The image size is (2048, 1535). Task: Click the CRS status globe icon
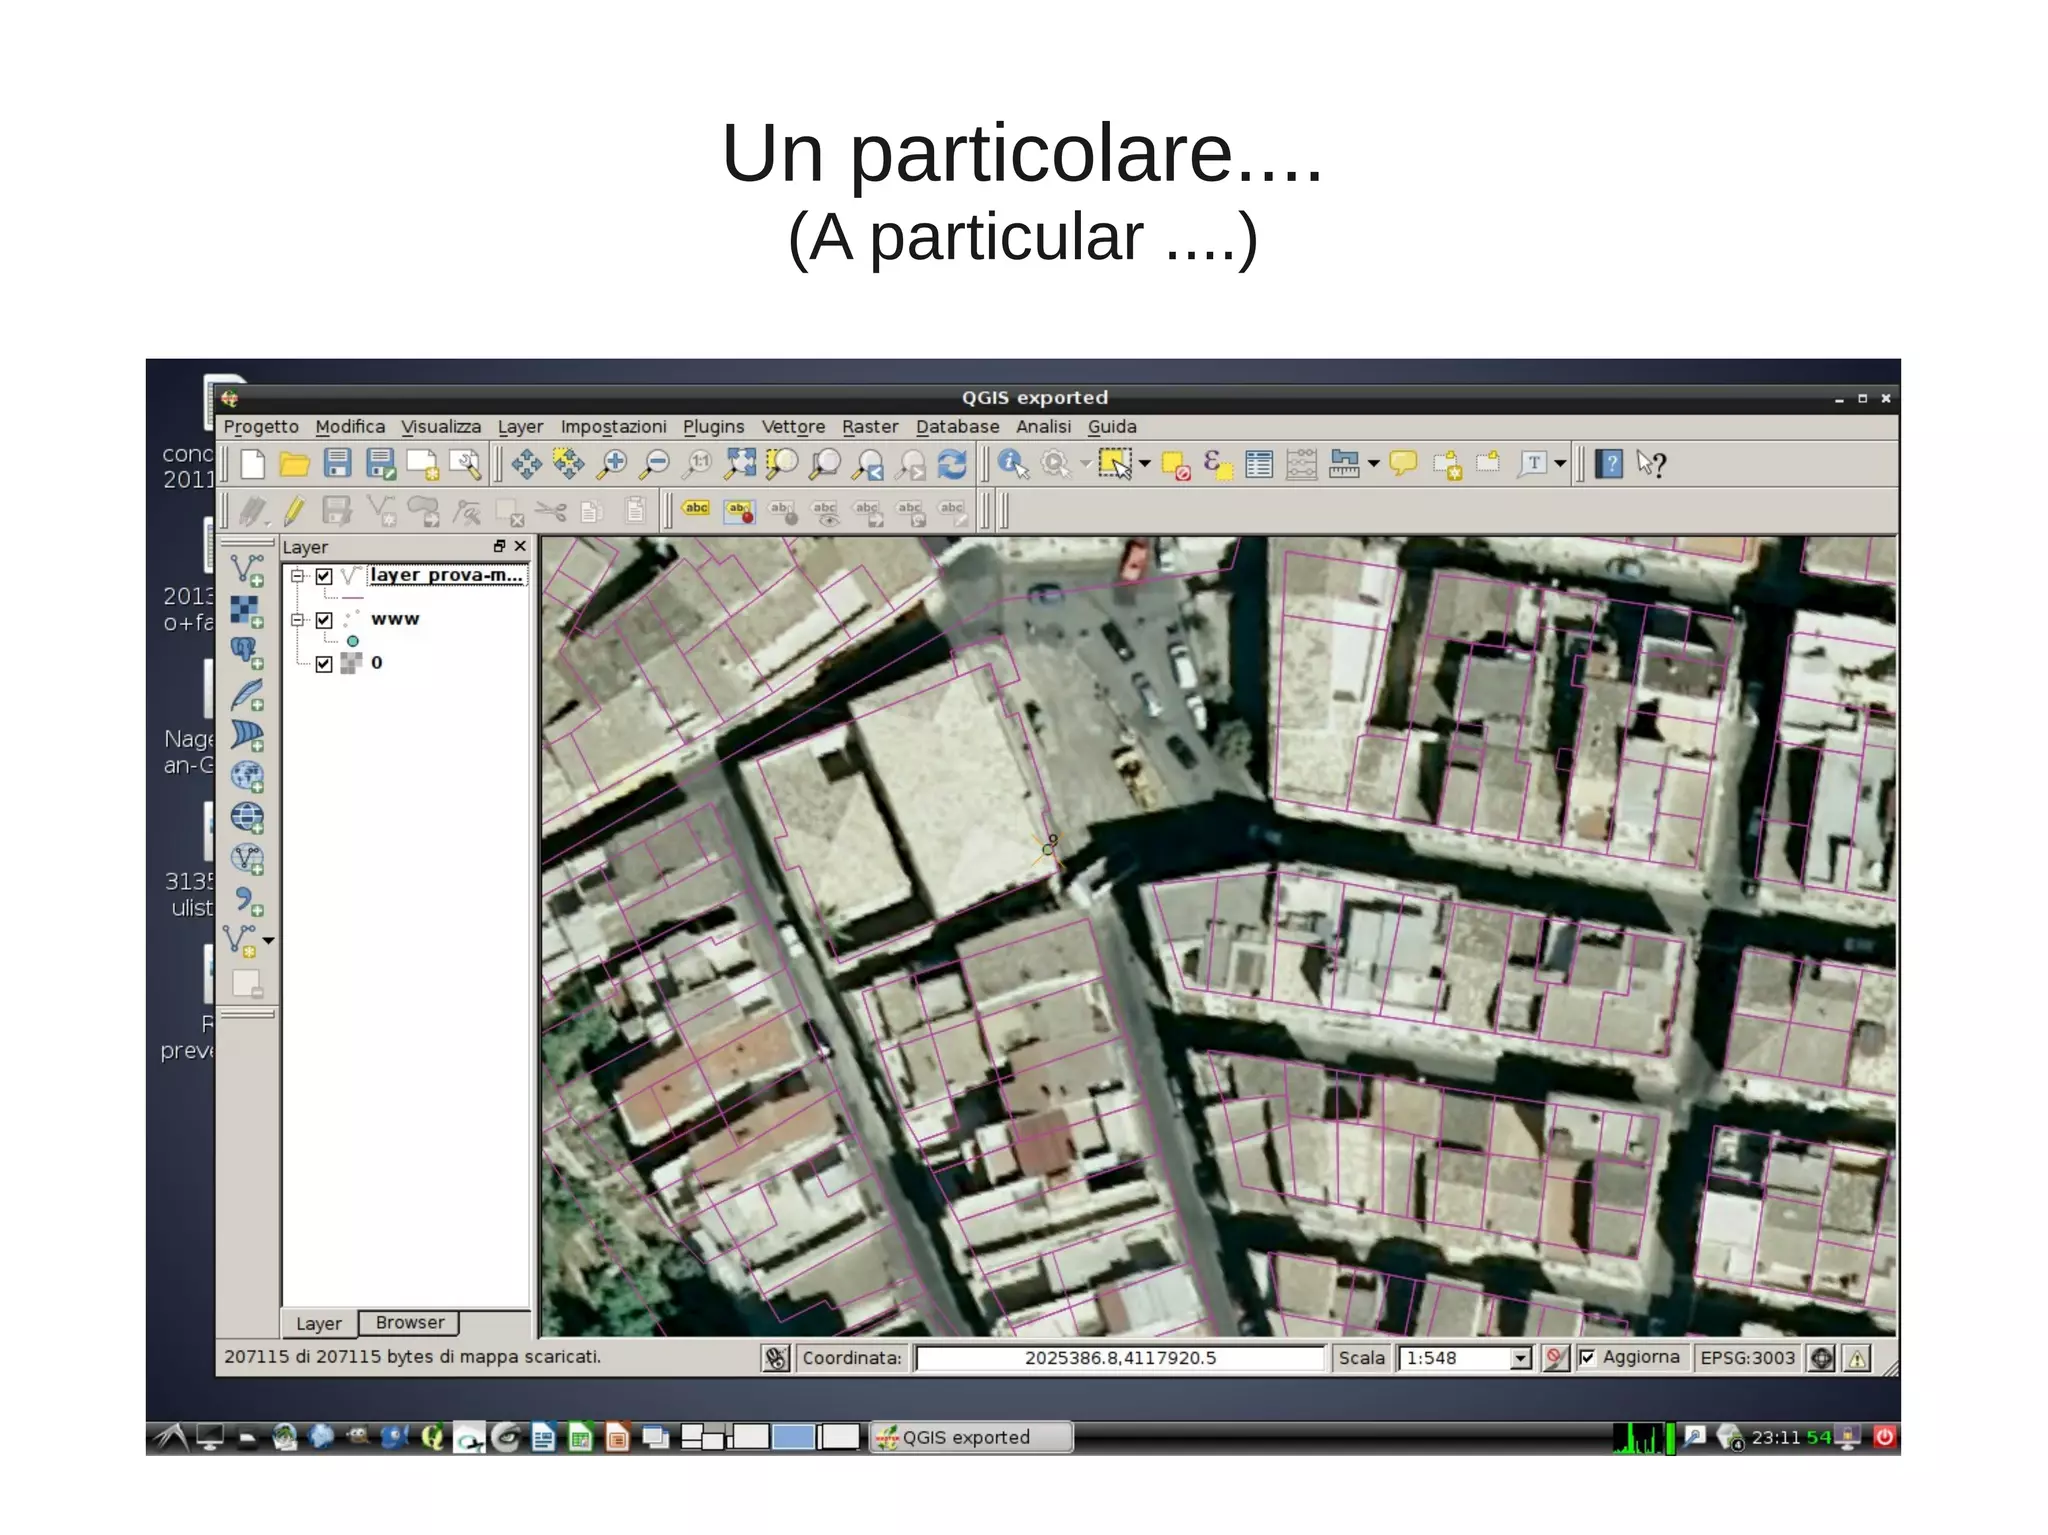1822,1358
